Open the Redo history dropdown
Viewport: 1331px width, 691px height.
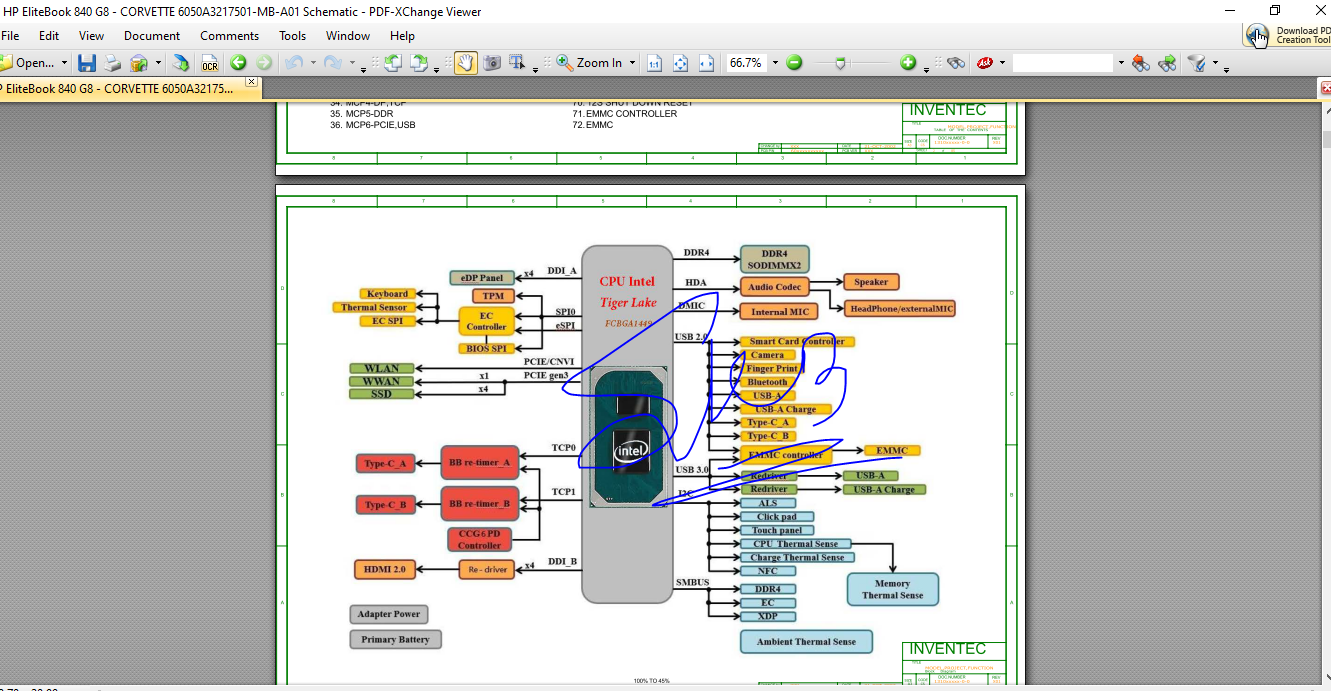pyautogui.click(x=351, y=63)
